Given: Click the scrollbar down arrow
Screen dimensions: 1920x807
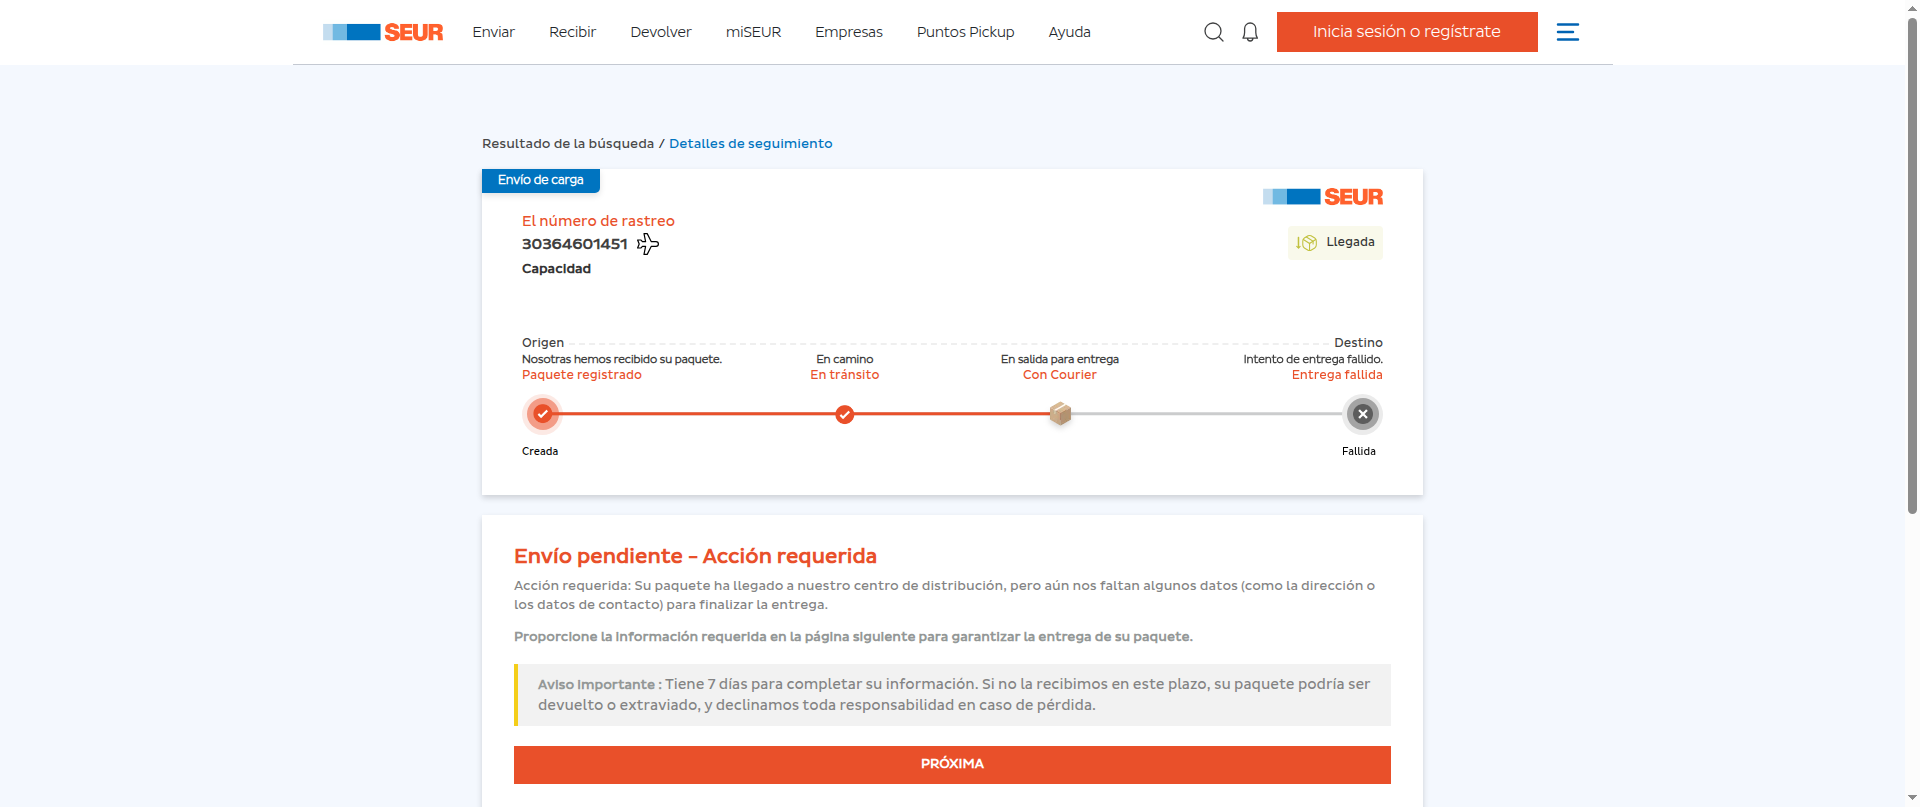Looking at the screenshot, I should click(x=1912, y=799).
